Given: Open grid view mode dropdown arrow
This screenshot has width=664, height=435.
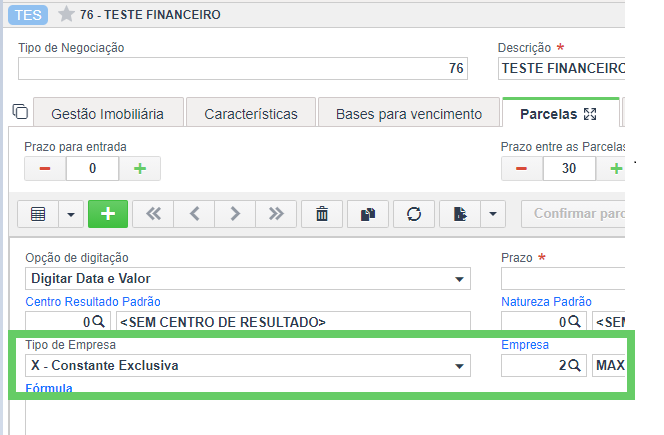Looking at the screenshot, I should click(x=70, y=213).
